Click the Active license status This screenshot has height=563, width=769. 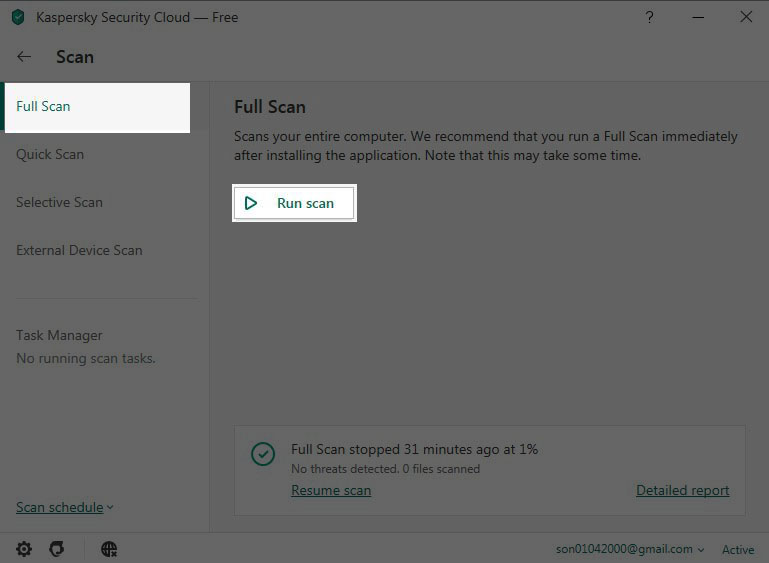tap(738, 550)
